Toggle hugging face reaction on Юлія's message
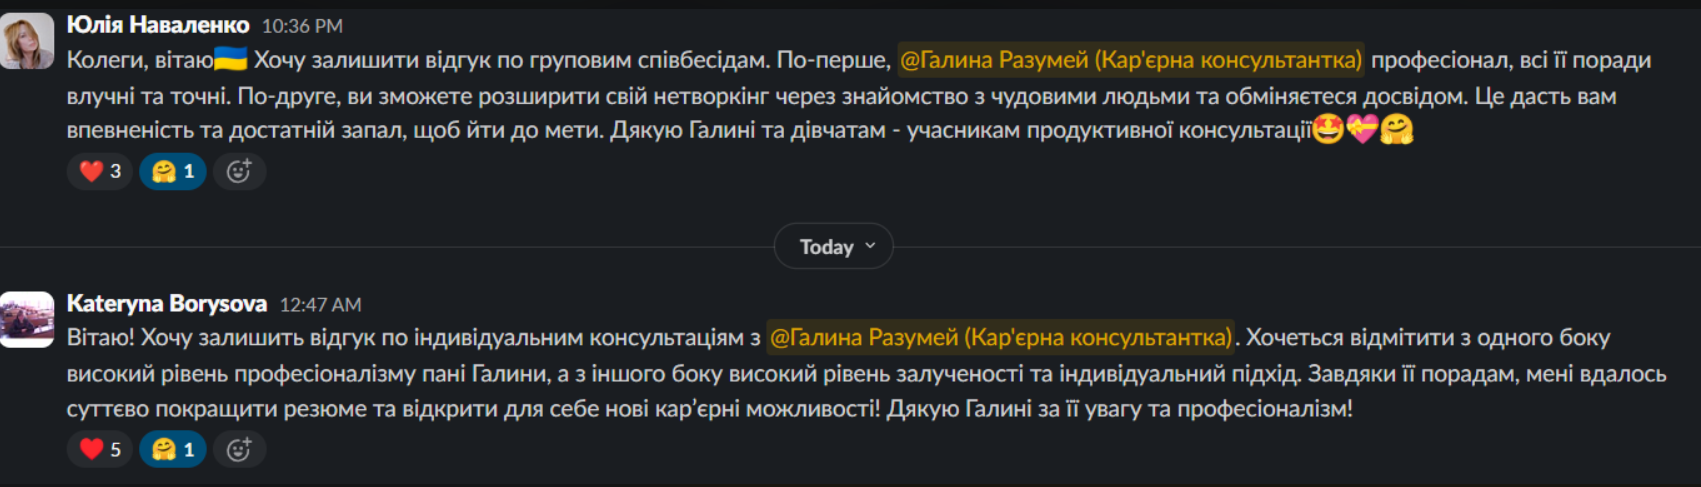 (173, 171)
